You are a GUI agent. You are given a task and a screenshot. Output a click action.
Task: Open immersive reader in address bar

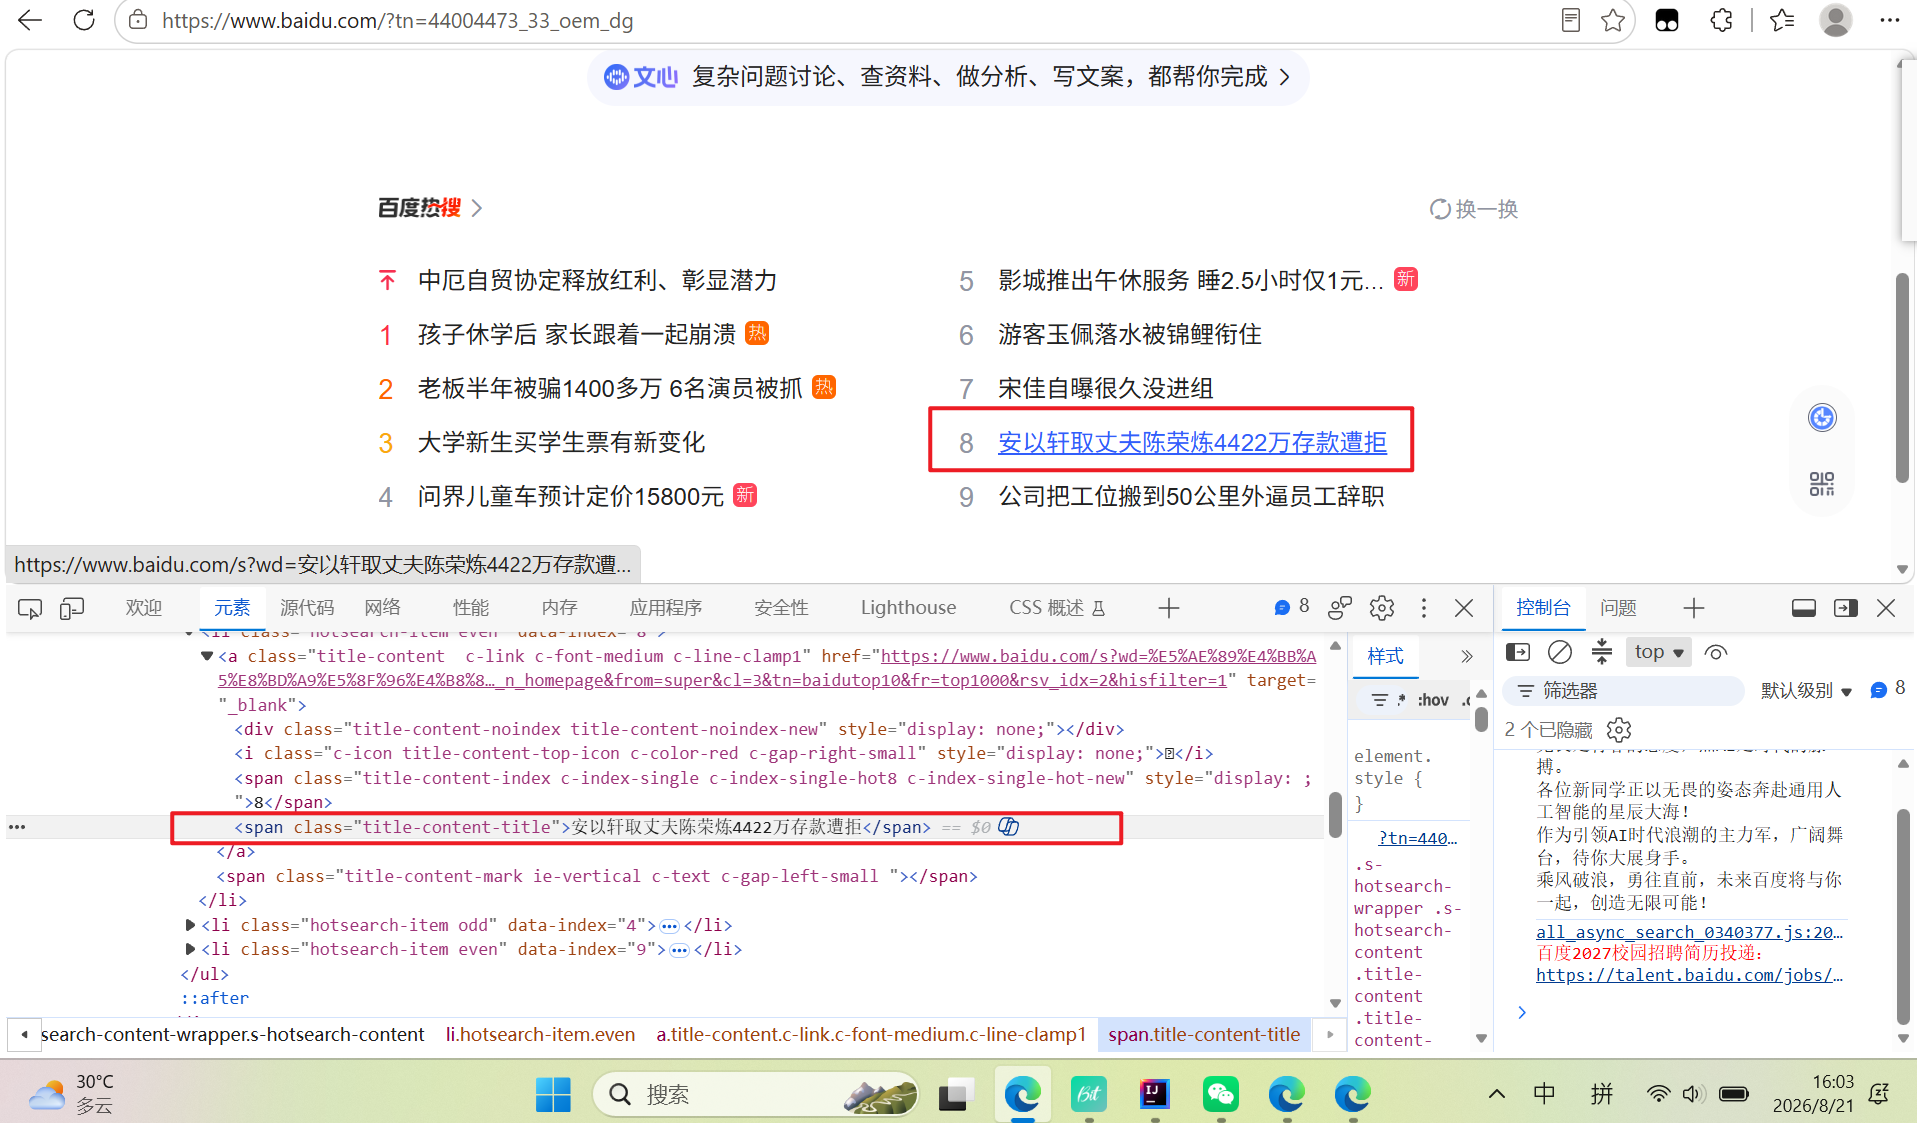point(1571,20)
